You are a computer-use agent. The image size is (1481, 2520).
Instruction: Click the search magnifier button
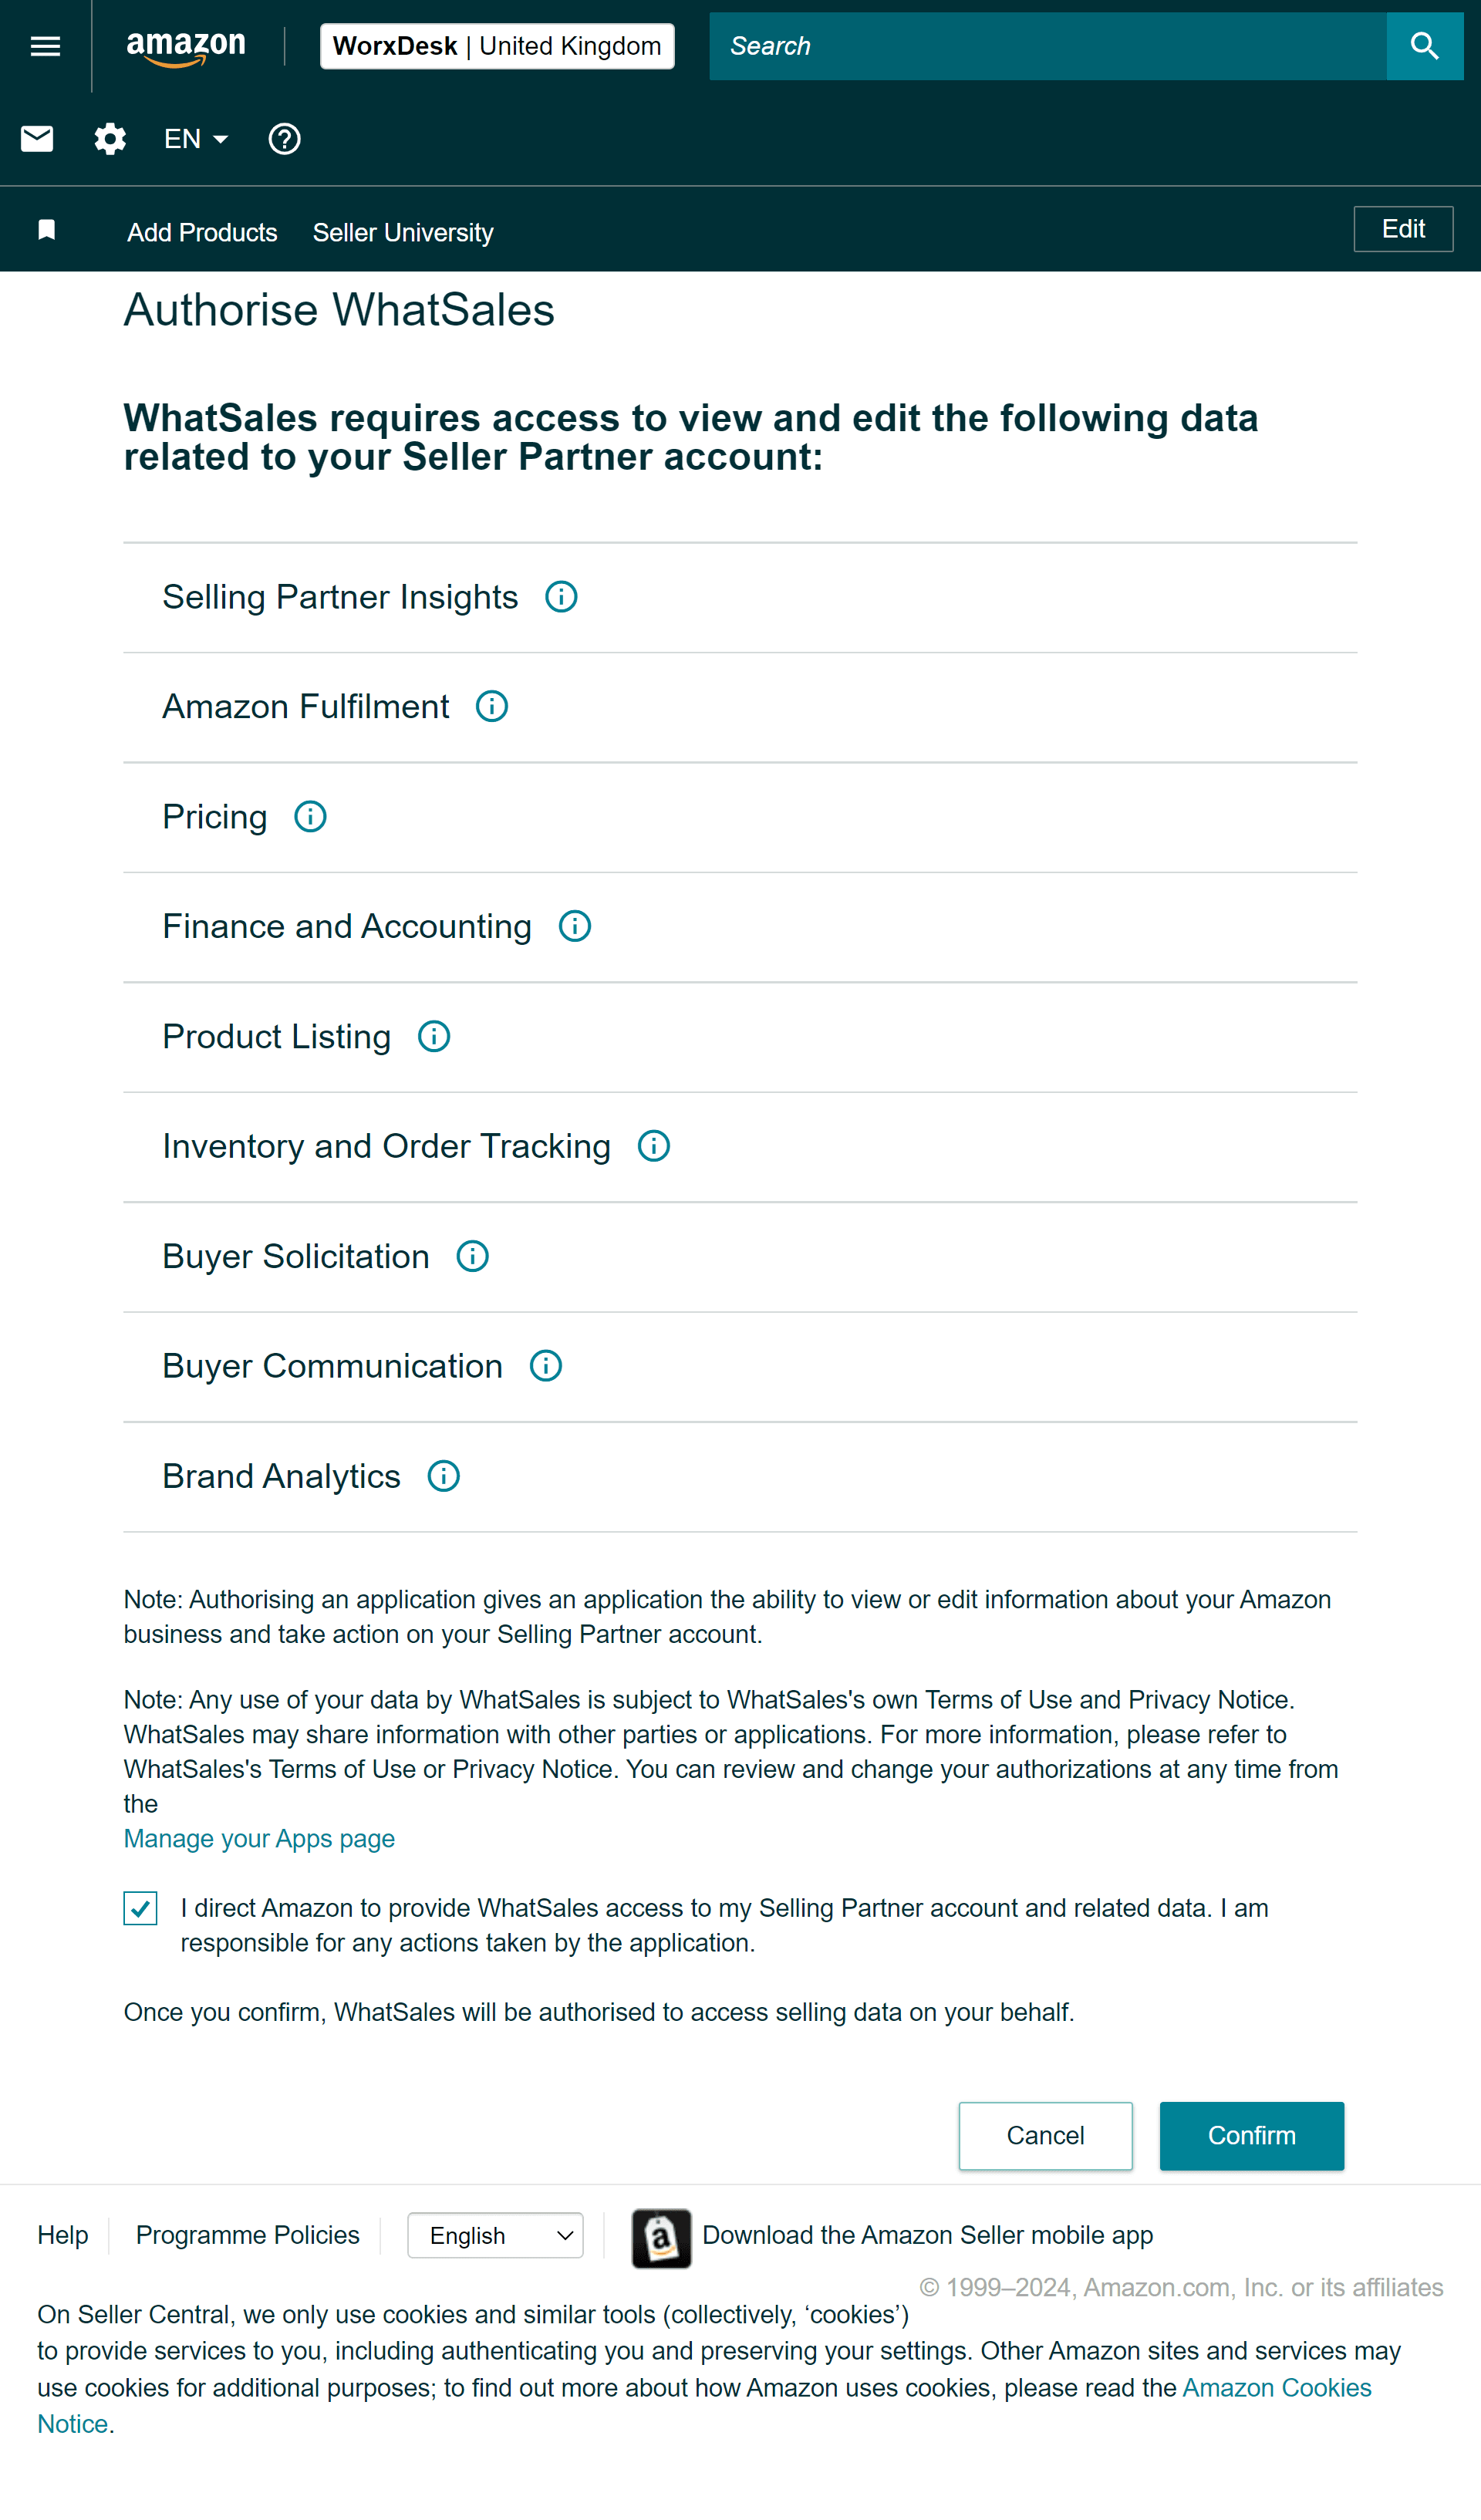click(x=1424, y=46)
